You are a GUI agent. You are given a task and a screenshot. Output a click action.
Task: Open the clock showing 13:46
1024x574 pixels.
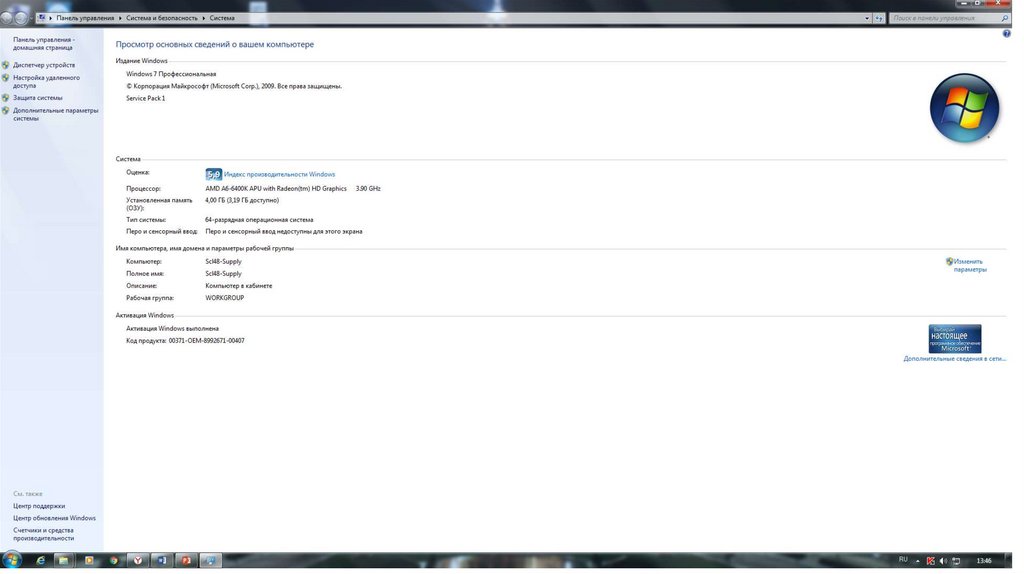985,562
